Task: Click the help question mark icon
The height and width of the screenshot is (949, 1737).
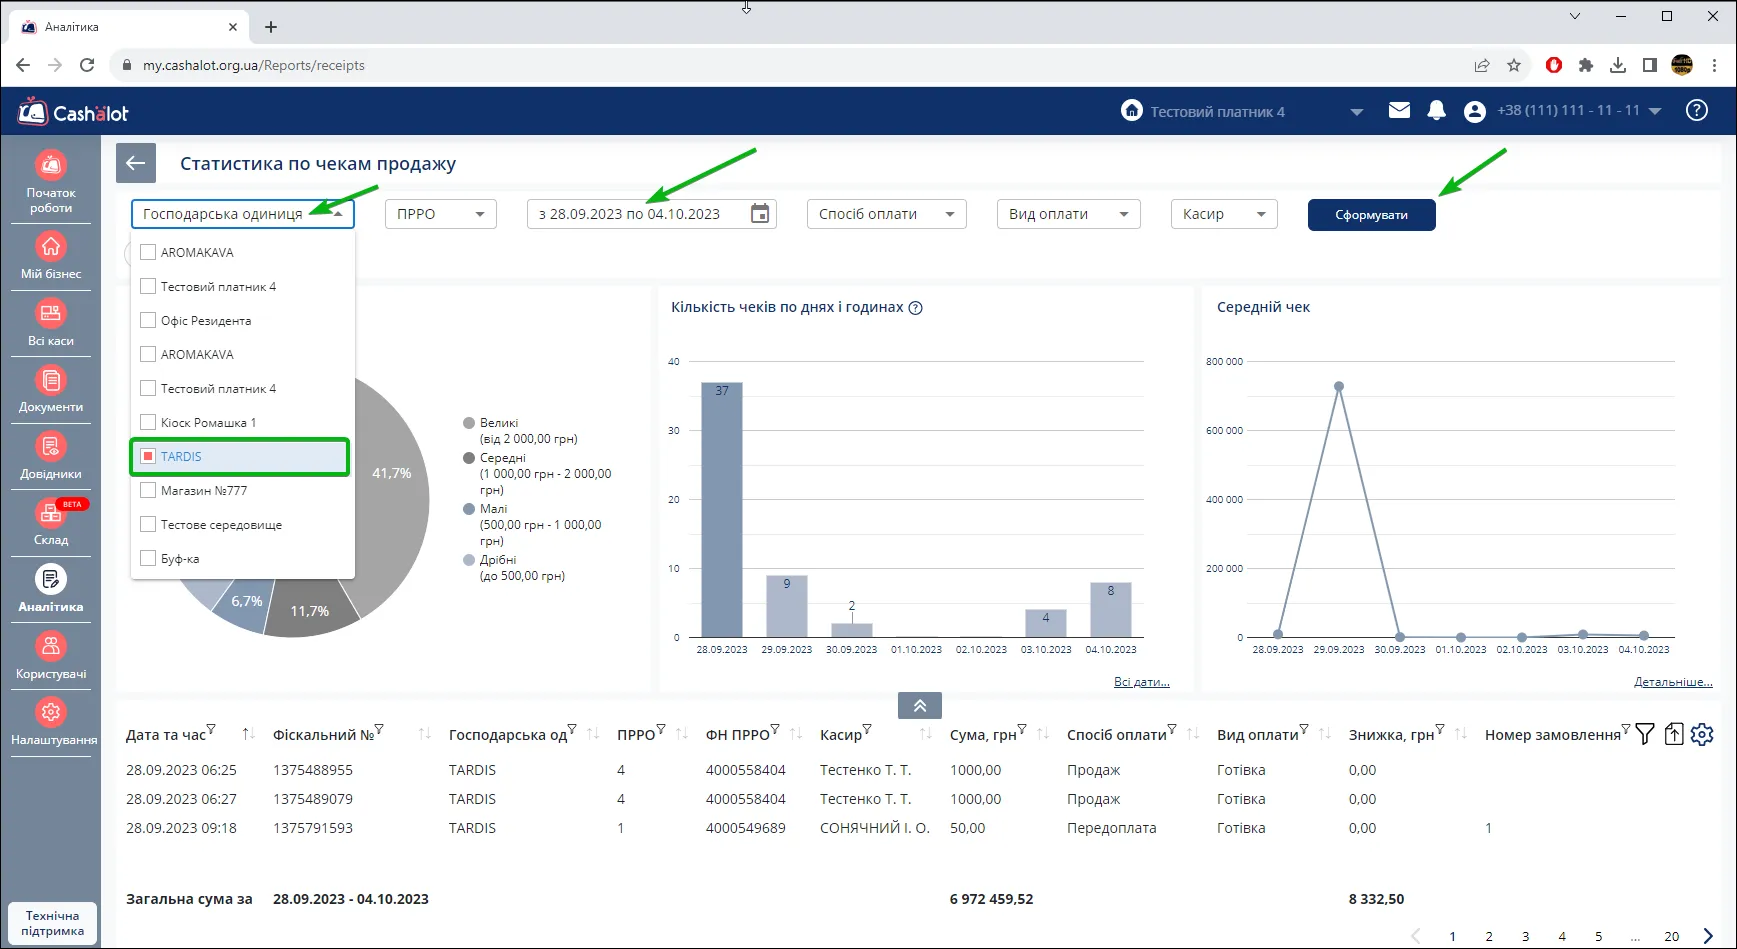Action: coord(1697,111)
